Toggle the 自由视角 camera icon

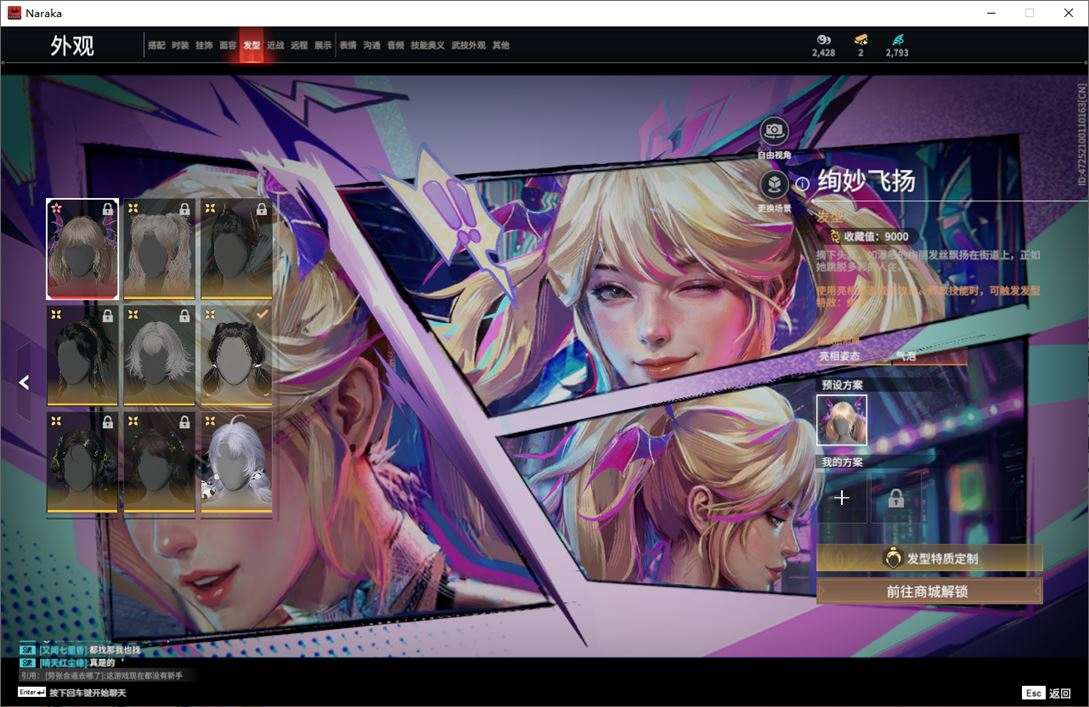[774, 131]
